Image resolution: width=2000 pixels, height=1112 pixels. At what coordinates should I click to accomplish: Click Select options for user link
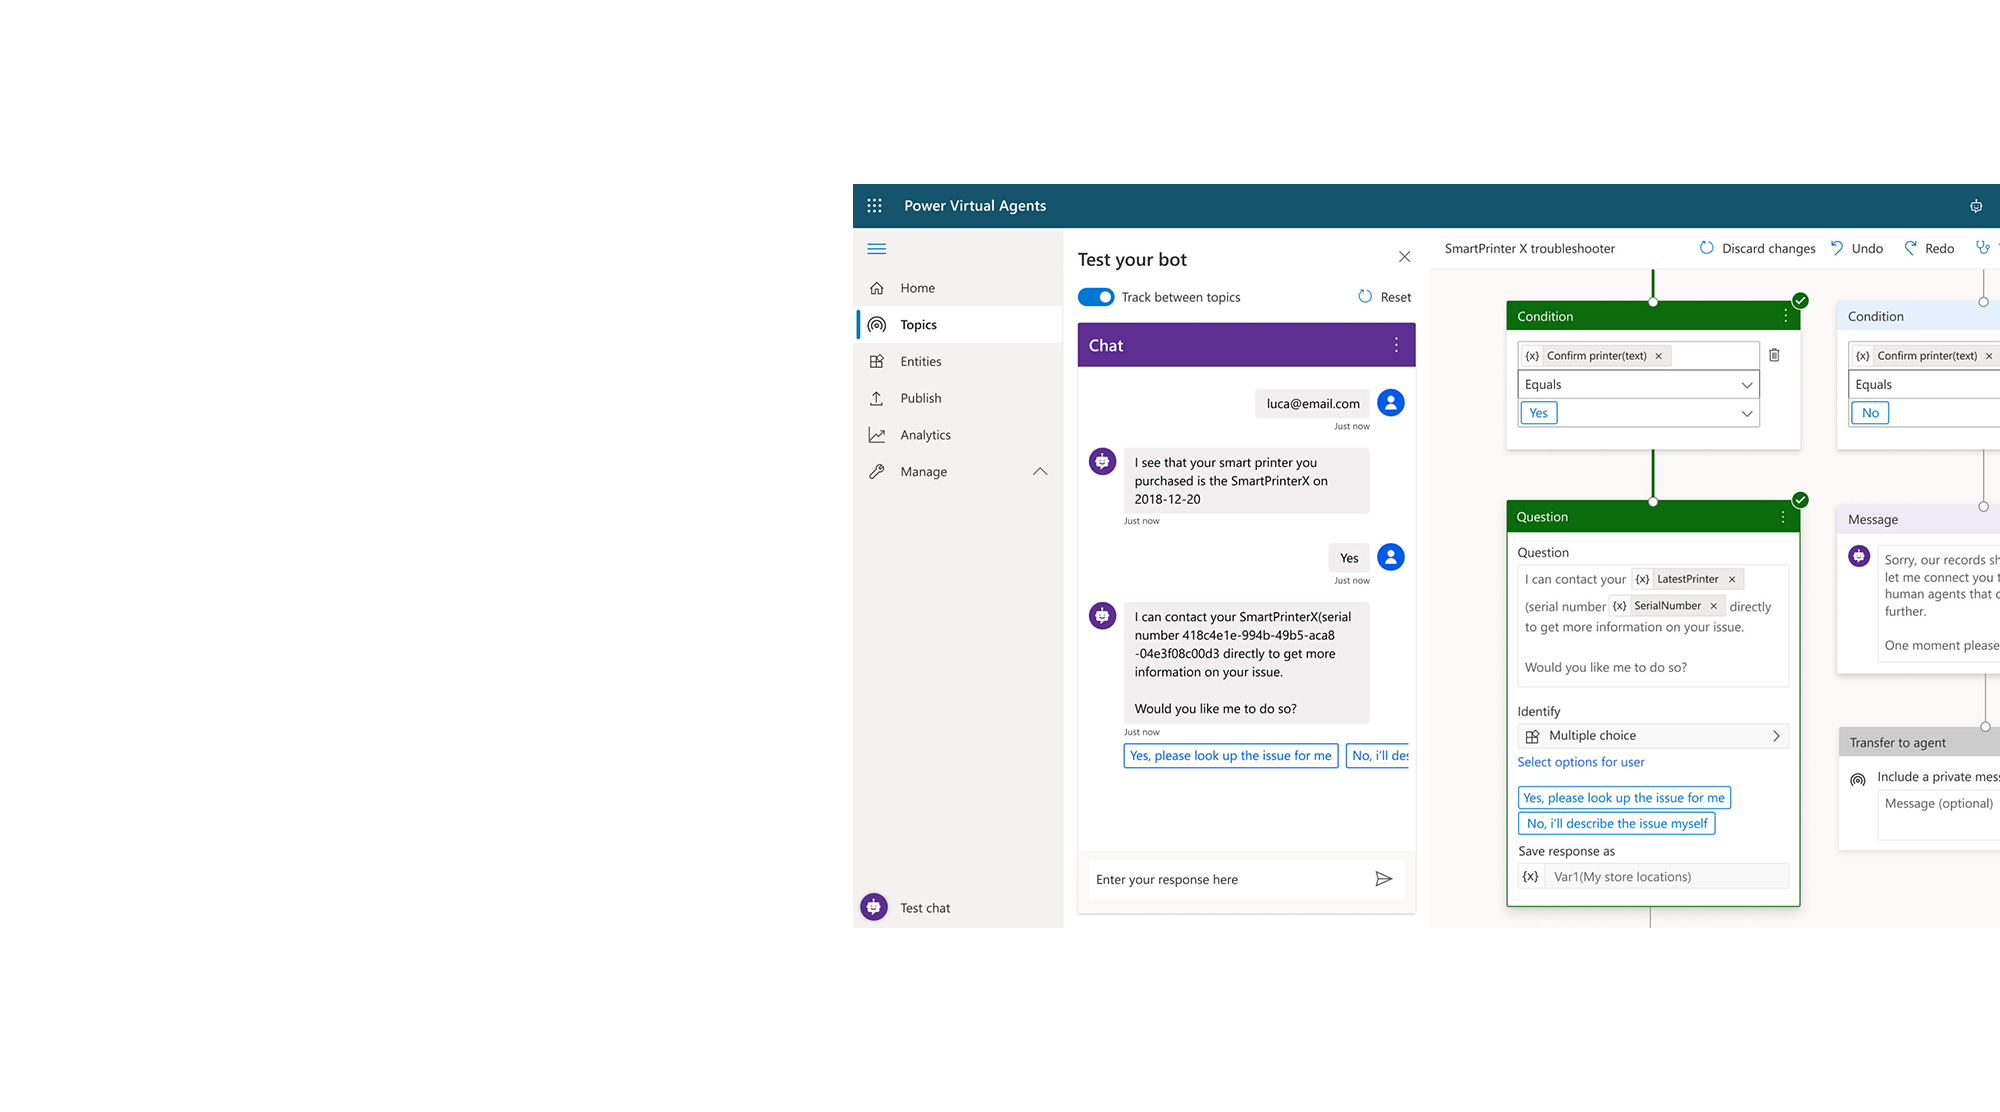(x=1580, y=762)
